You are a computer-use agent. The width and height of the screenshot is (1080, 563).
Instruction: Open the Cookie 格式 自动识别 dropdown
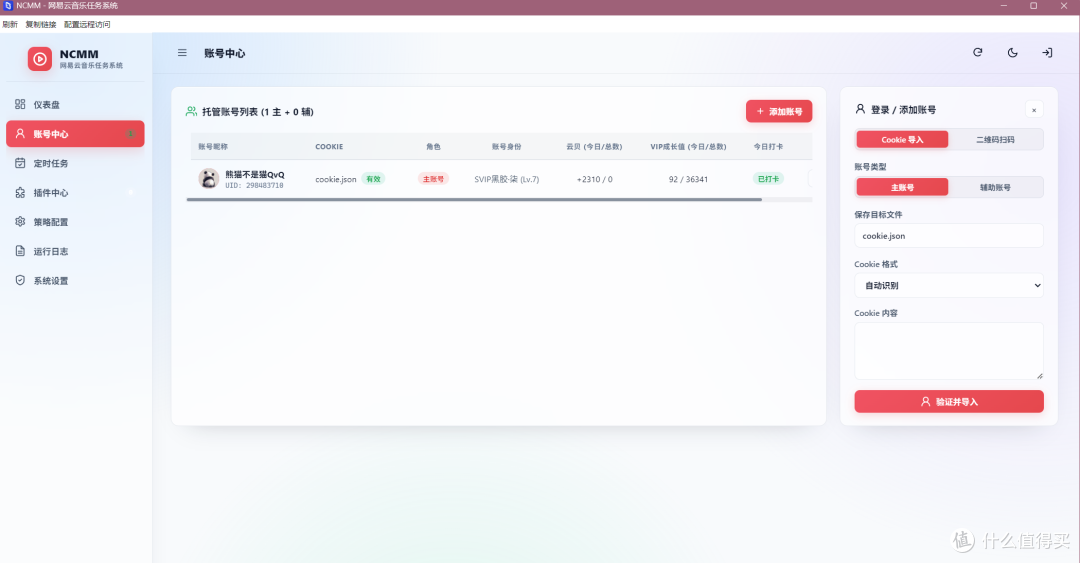(x=948, y=285)
